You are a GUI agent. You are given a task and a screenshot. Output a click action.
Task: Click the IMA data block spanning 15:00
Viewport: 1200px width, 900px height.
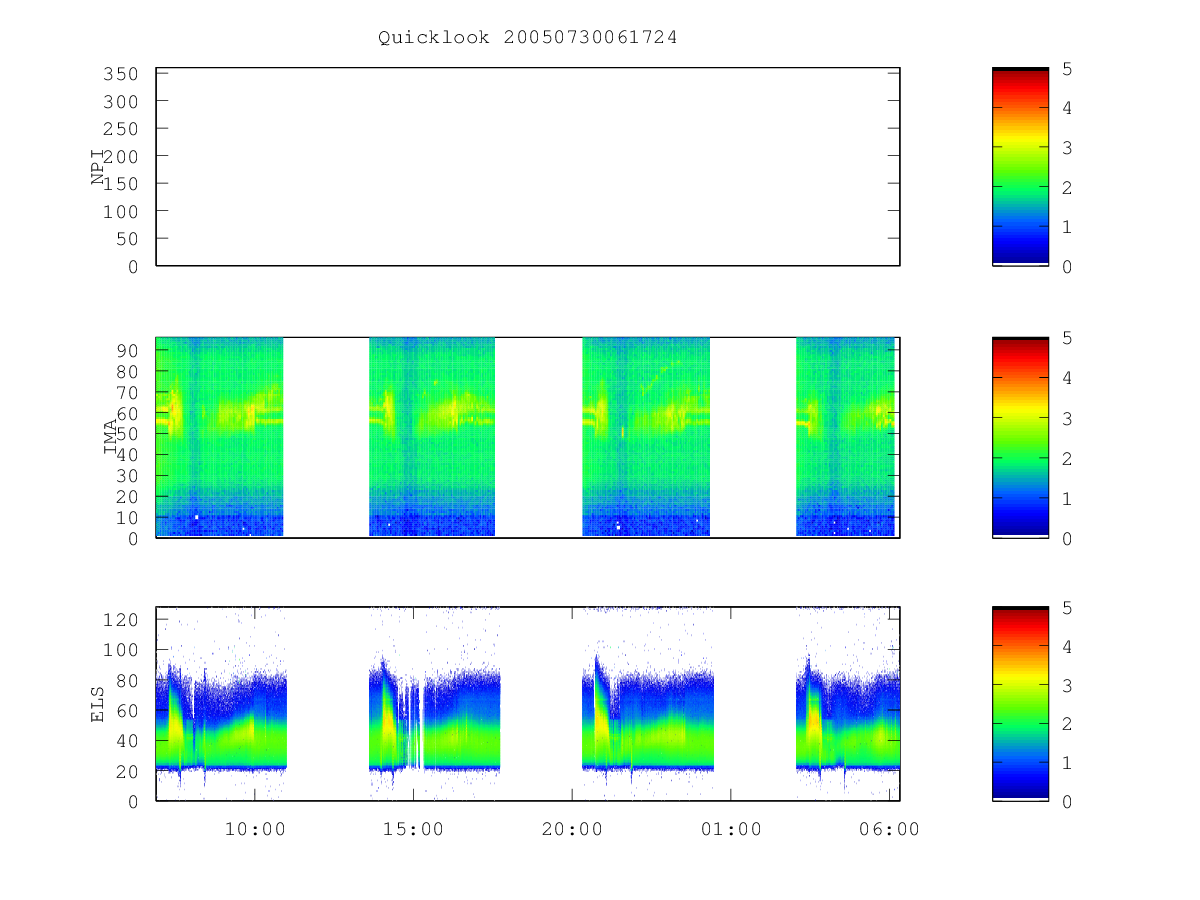tap(432, 437)
